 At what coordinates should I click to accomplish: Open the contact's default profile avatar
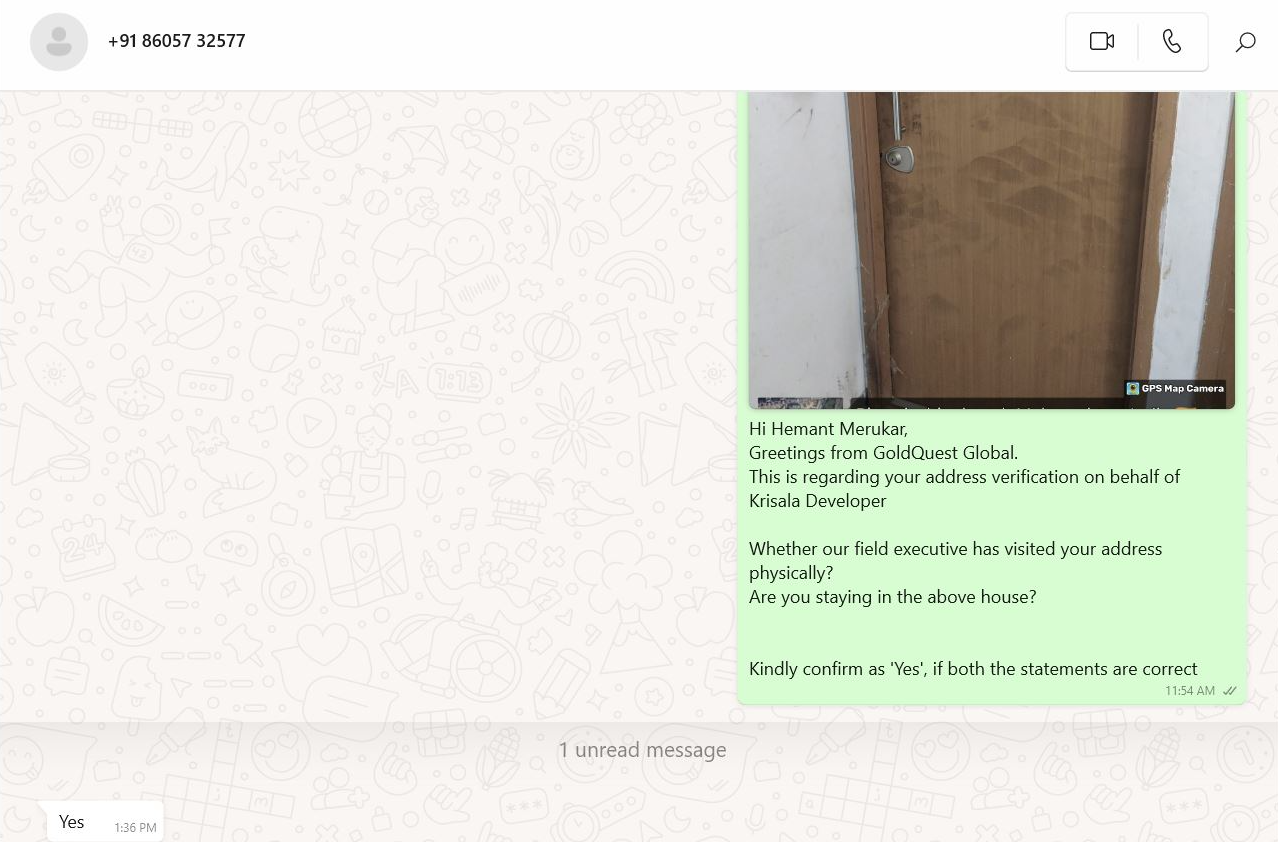pyautogui.click(x=59, y=42)
